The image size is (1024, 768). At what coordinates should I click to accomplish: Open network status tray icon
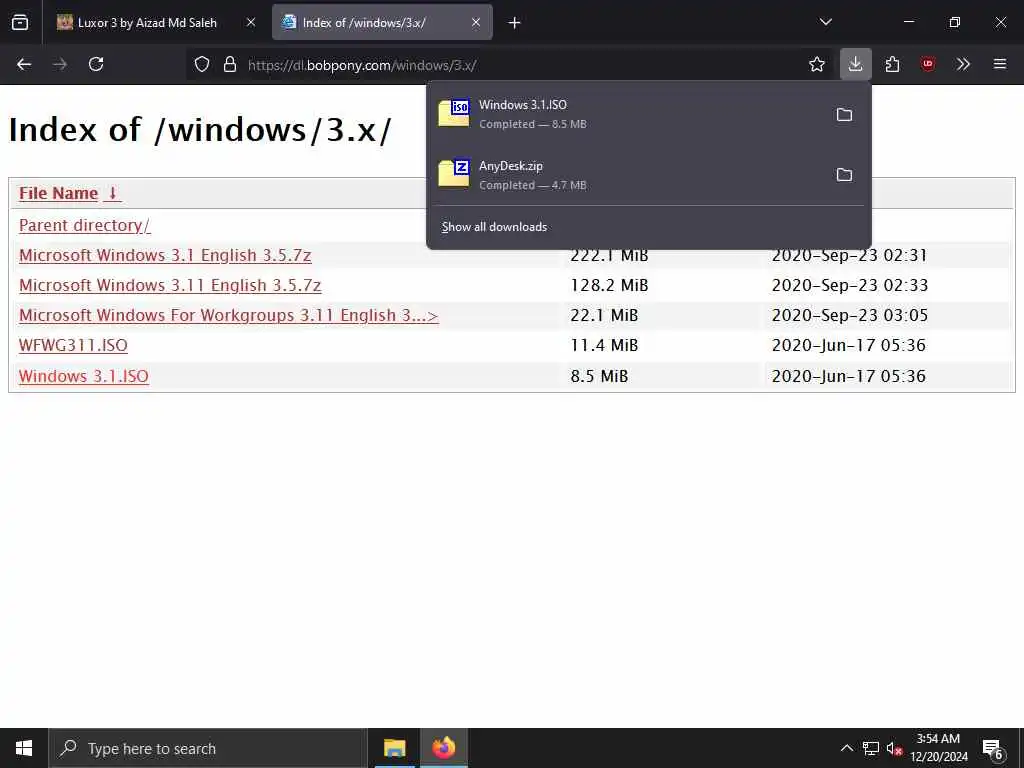tap(871, 748)
